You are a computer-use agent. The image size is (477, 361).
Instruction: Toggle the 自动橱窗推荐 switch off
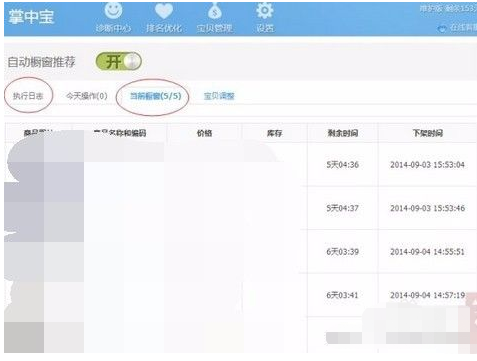coord(119,62)
